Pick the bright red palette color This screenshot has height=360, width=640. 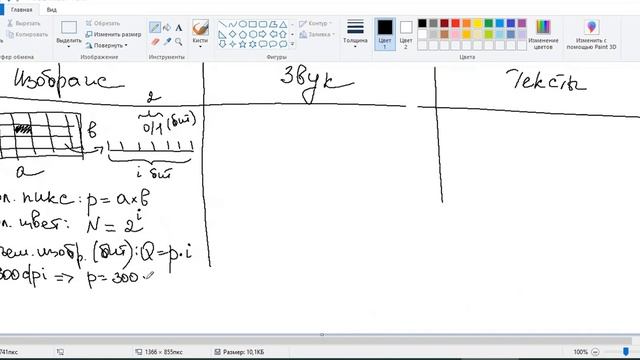point(455,23)
